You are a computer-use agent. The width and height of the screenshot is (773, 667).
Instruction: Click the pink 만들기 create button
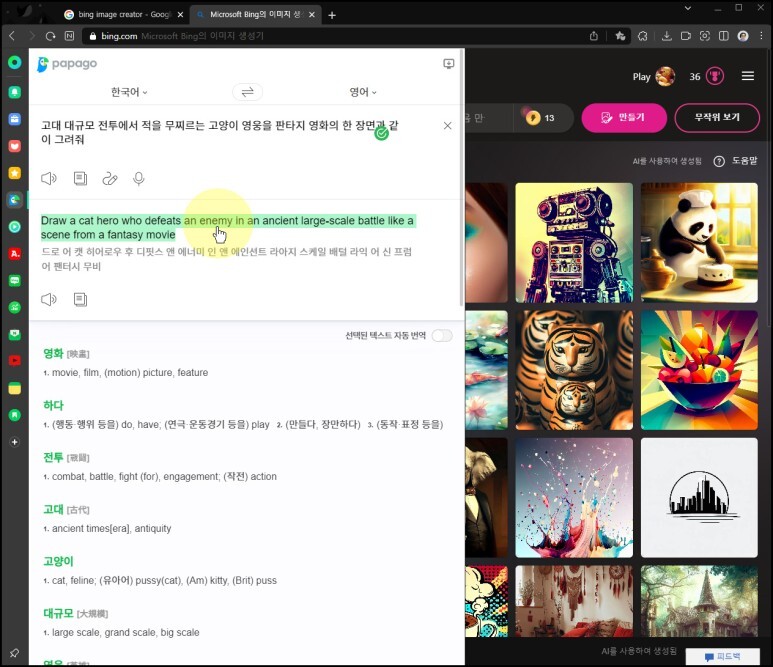coord(624,117)
